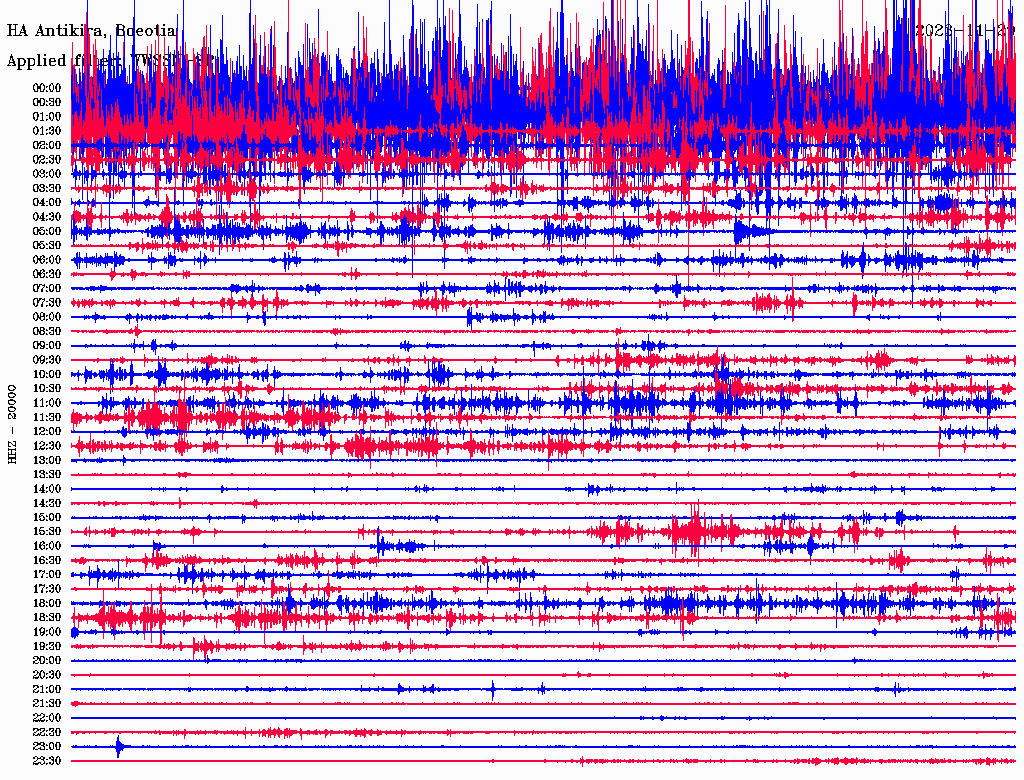Select the 23:00 time label
Image resolution: width=1024 pixels, height=780 pixels.
(47, 747)
